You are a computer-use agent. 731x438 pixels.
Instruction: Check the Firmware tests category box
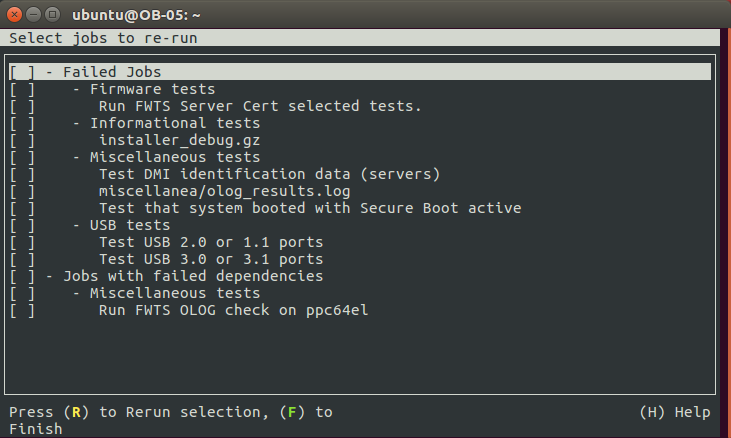22,89
